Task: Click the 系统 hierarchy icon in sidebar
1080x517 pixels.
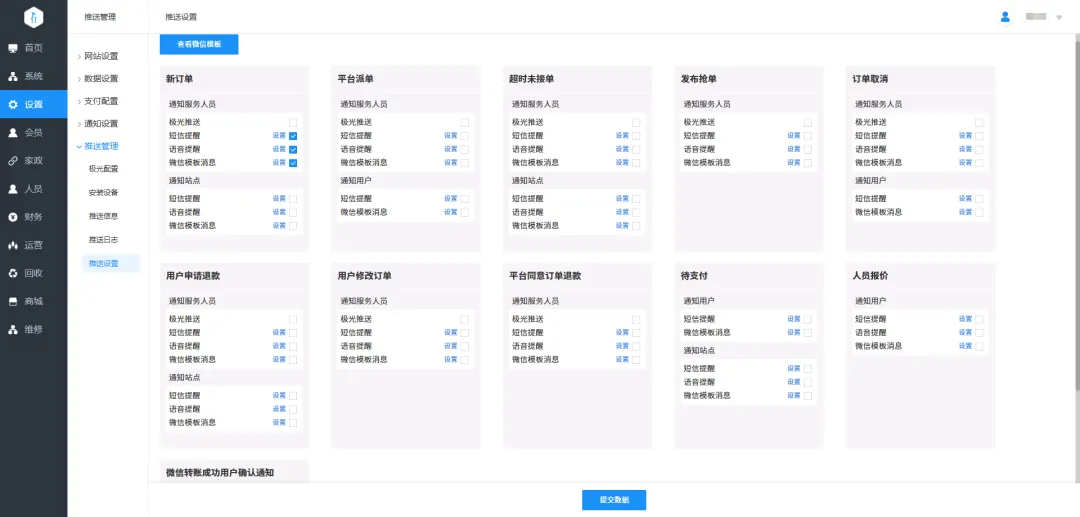Action: pyautogui.click(x=13, y=76)
